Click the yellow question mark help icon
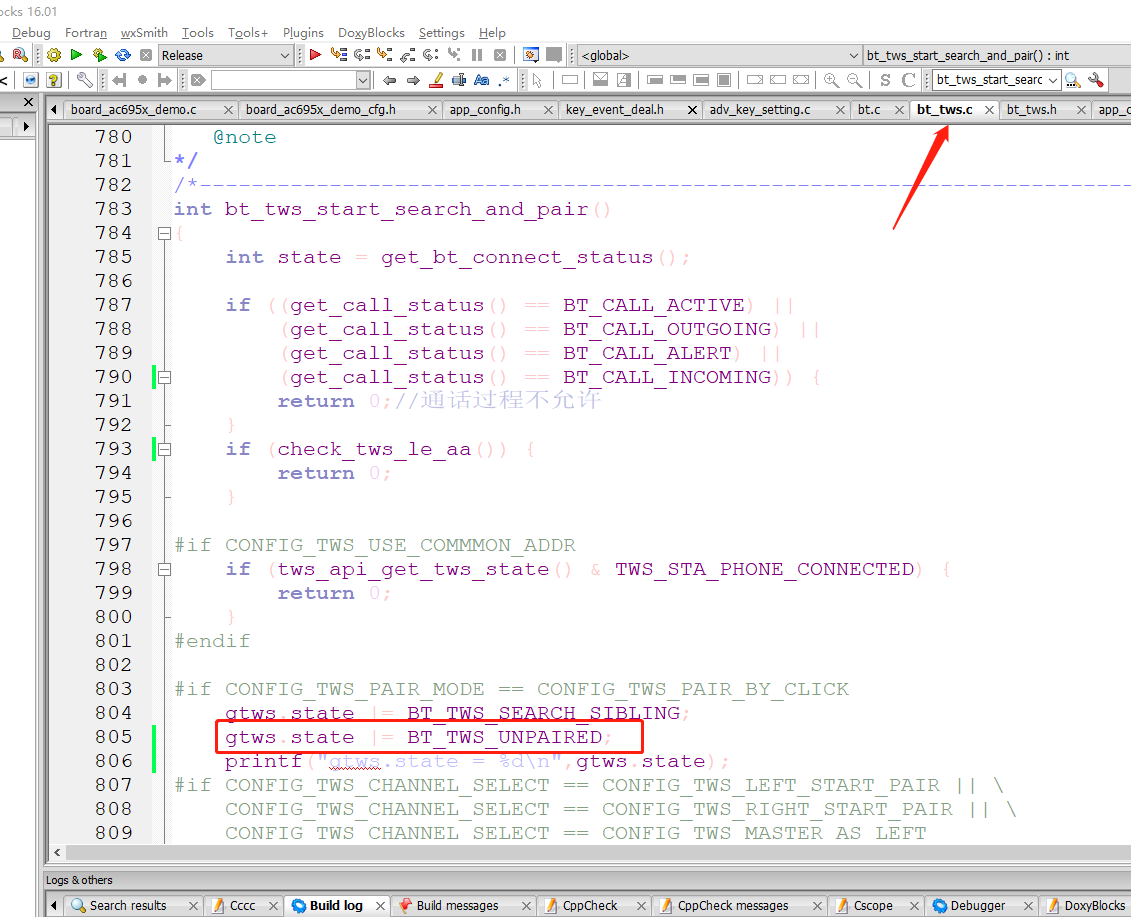Image resolution: width=1131 pixels, height=917 pixels. (53, 80)
